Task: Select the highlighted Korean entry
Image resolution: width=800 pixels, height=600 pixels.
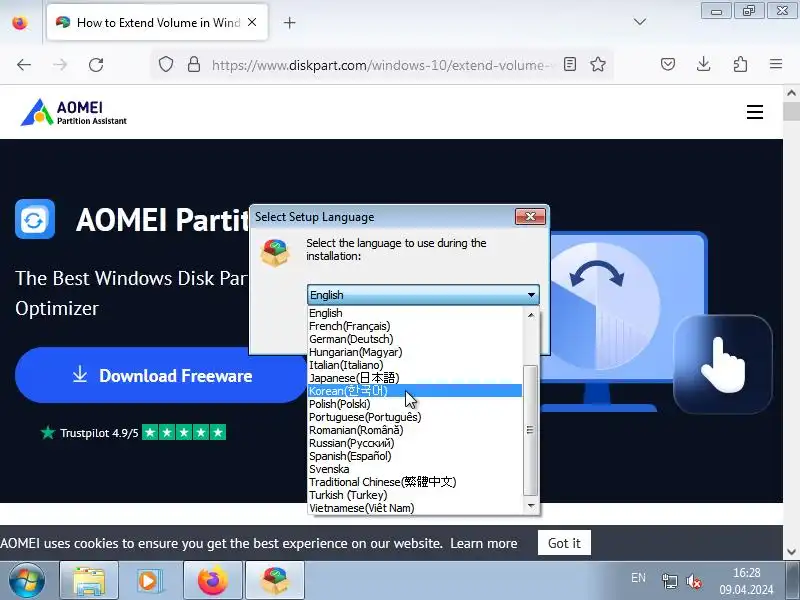Action: 415,391
